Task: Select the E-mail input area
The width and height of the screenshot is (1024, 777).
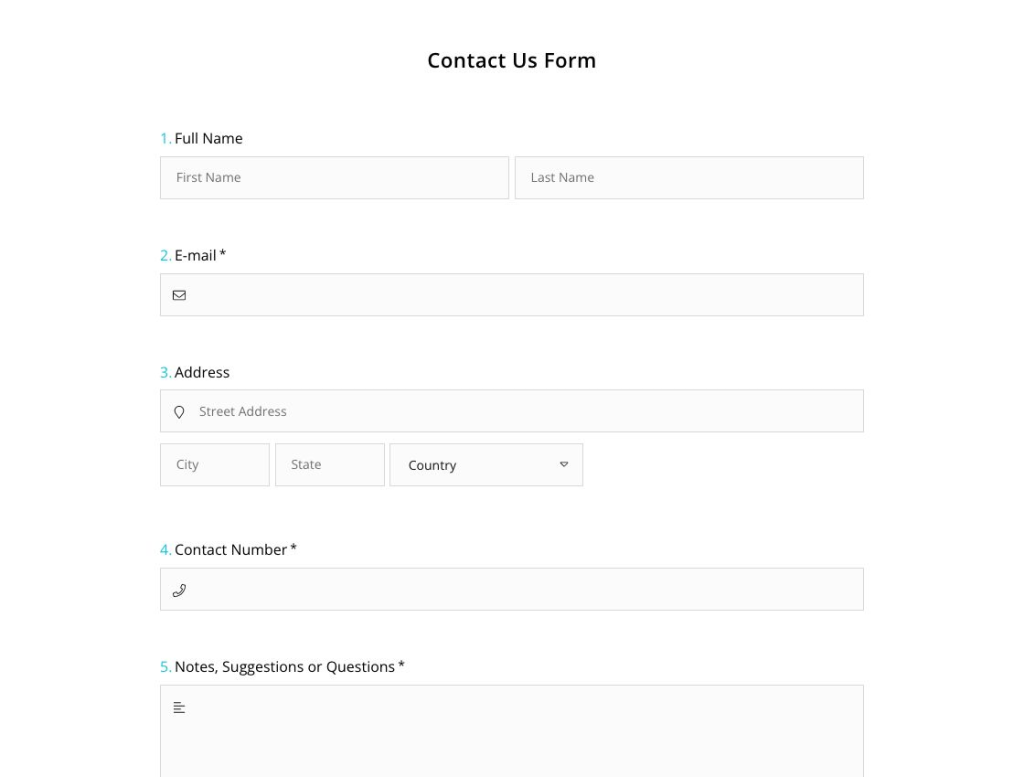Action: coord(511,294)
